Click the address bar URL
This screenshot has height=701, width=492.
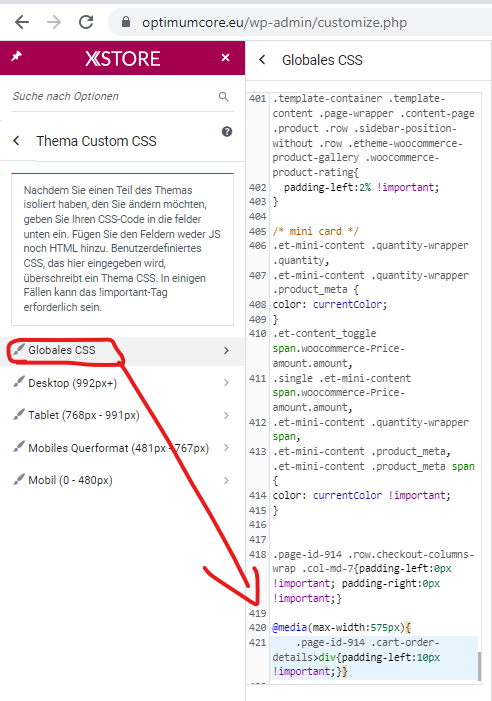point(274,22)
